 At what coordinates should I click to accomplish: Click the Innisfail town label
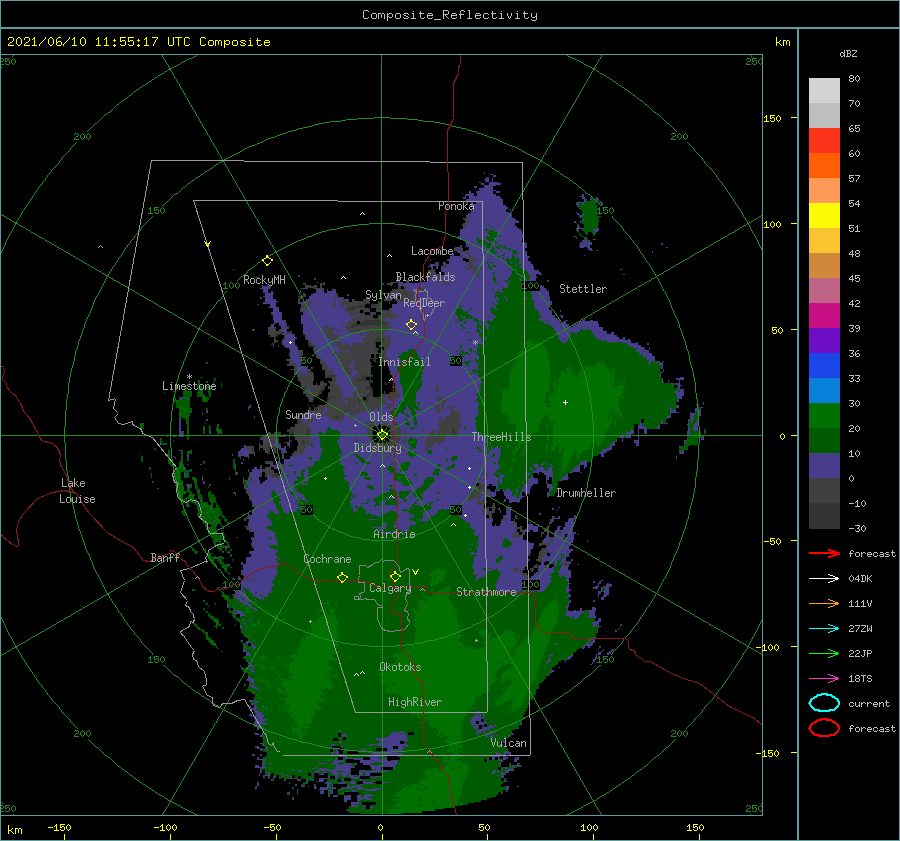[x=404, y=362]
